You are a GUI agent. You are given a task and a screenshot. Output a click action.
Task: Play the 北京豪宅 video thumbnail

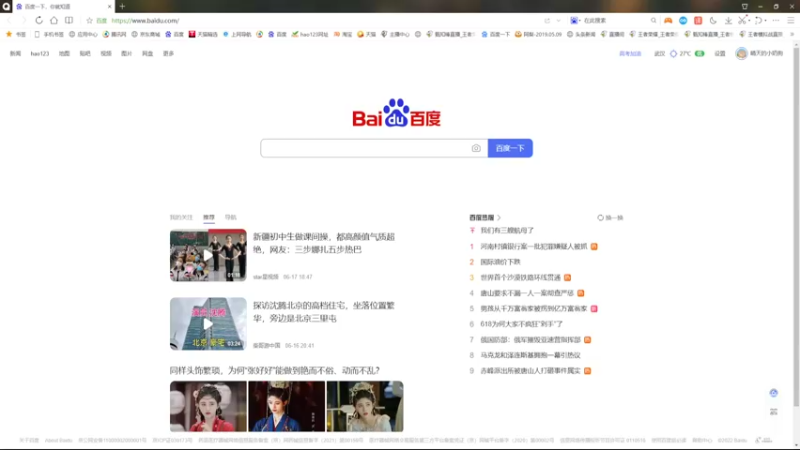pyautogui.click(x=208, y=324)
